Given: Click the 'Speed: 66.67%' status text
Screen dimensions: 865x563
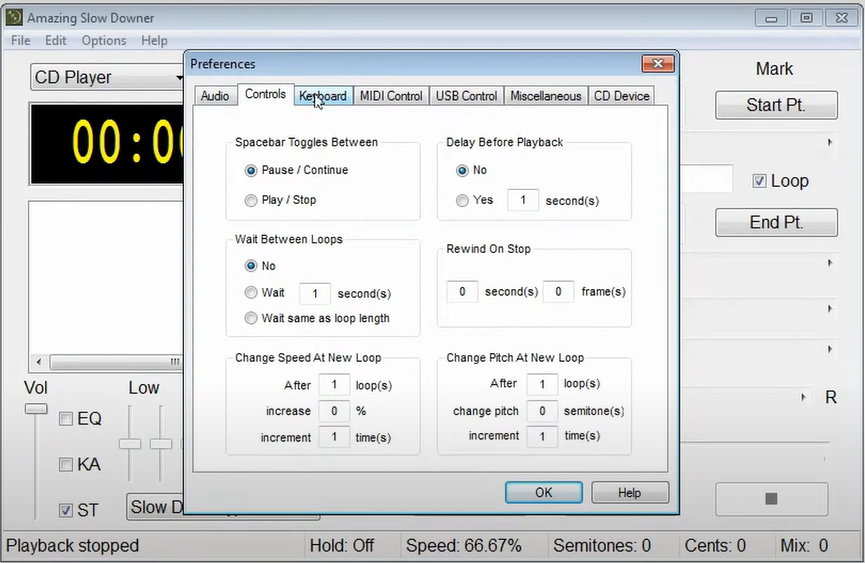Looking at the screenshot, I should tap(463, 545).
